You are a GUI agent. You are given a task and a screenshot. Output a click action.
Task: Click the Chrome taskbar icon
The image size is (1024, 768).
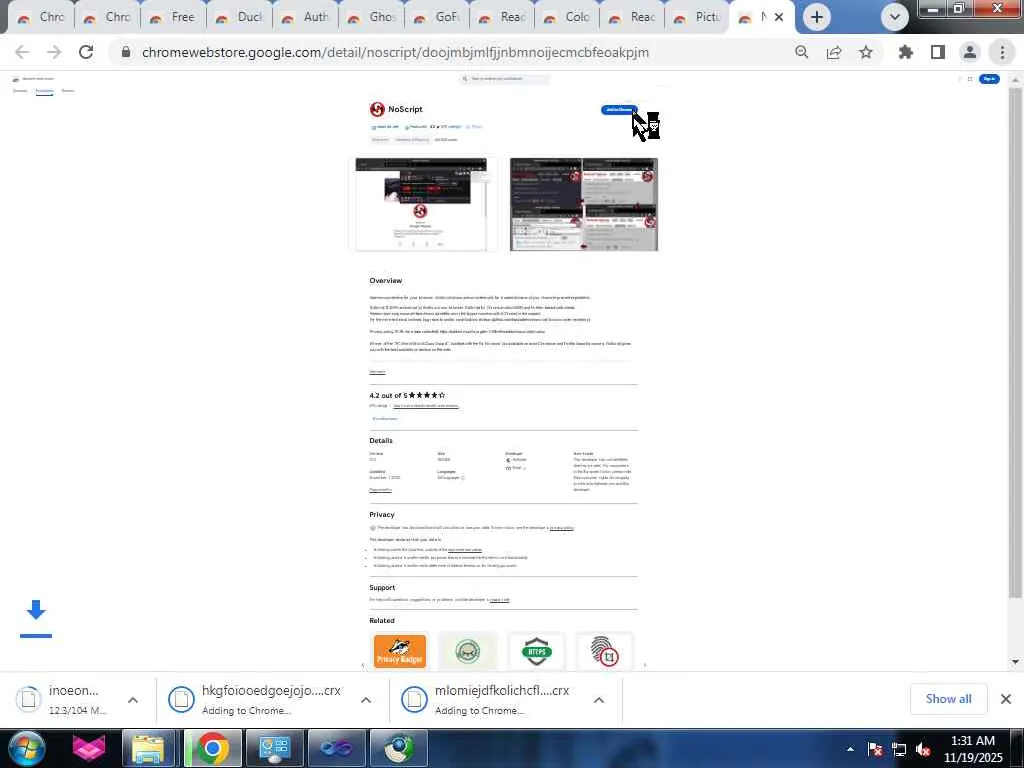pos(212,748)
